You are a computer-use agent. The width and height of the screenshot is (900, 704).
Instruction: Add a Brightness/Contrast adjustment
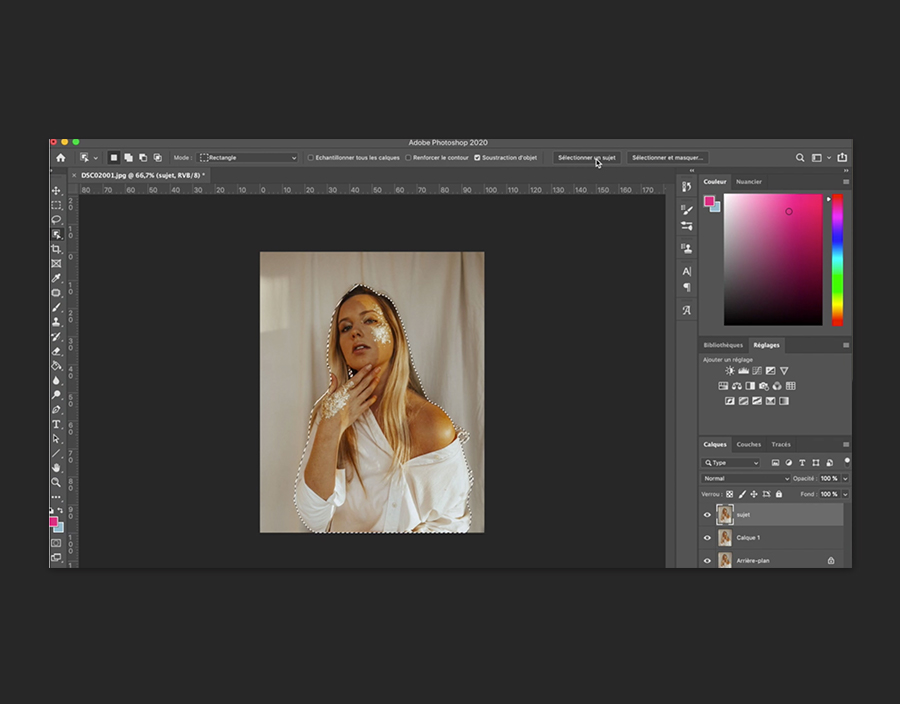click(730, 371)
